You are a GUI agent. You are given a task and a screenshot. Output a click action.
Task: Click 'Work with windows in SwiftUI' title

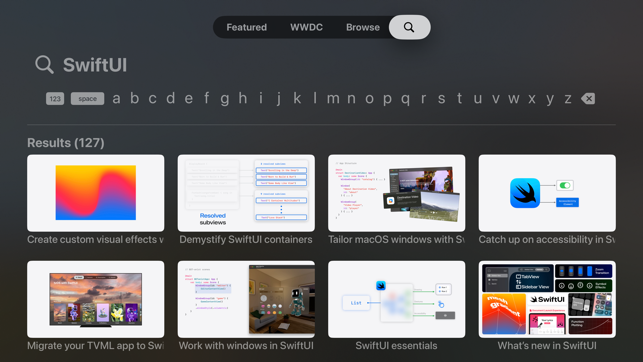tap(246, 346)
